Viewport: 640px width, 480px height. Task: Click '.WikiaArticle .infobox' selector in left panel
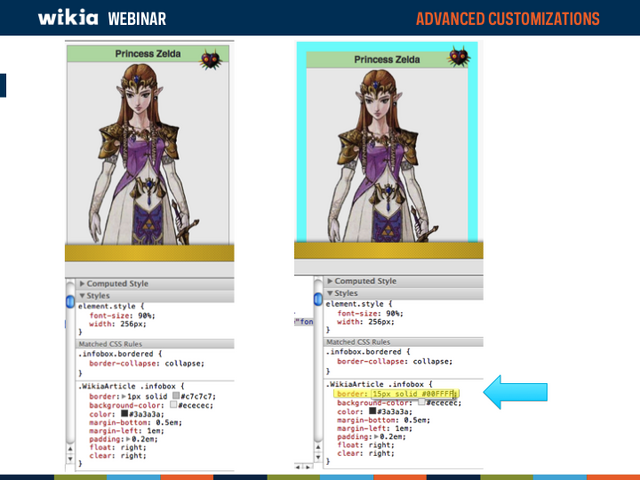coord(127,386)
